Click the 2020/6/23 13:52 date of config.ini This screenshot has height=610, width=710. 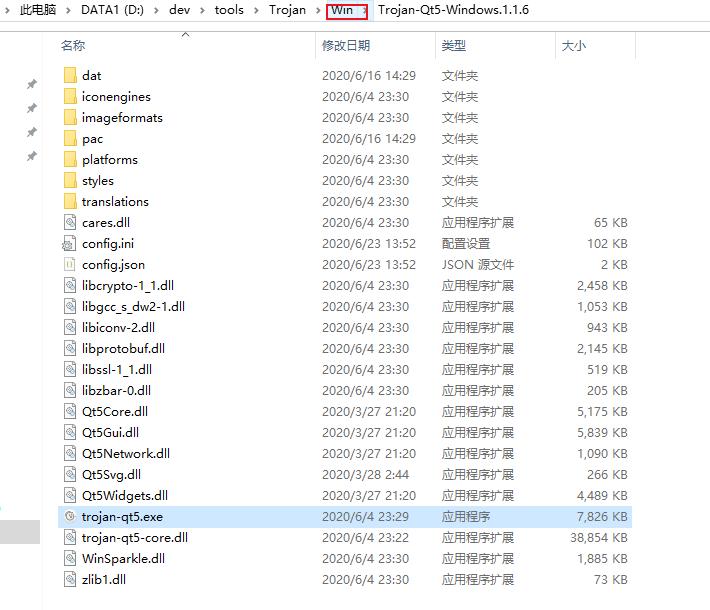tap(369, 244)
